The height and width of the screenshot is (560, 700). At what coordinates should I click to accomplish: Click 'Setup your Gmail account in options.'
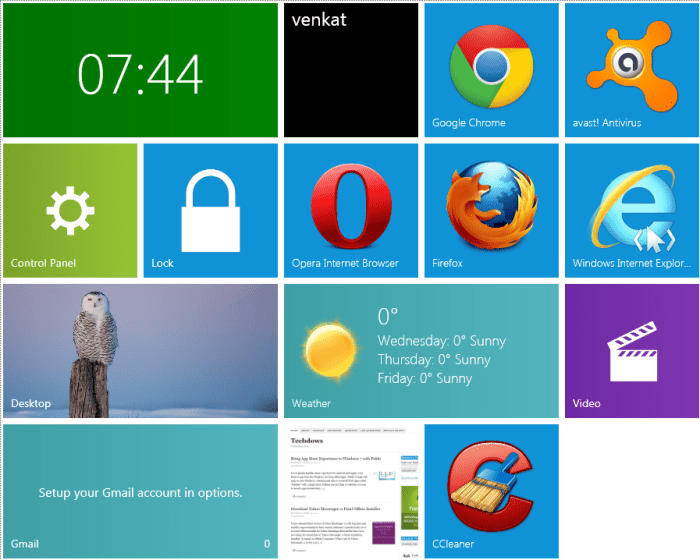coord(140,493)
